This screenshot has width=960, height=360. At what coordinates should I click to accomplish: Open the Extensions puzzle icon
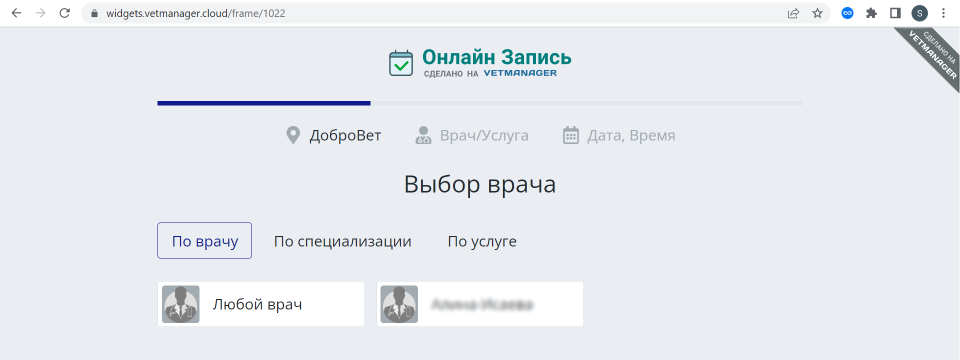[x=871, y=13]
